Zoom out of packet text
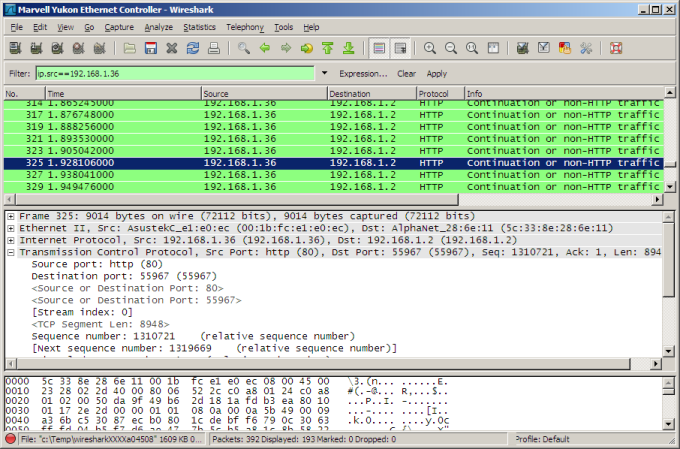The height and width of the screenshot is (449, 680). (451, 48)
